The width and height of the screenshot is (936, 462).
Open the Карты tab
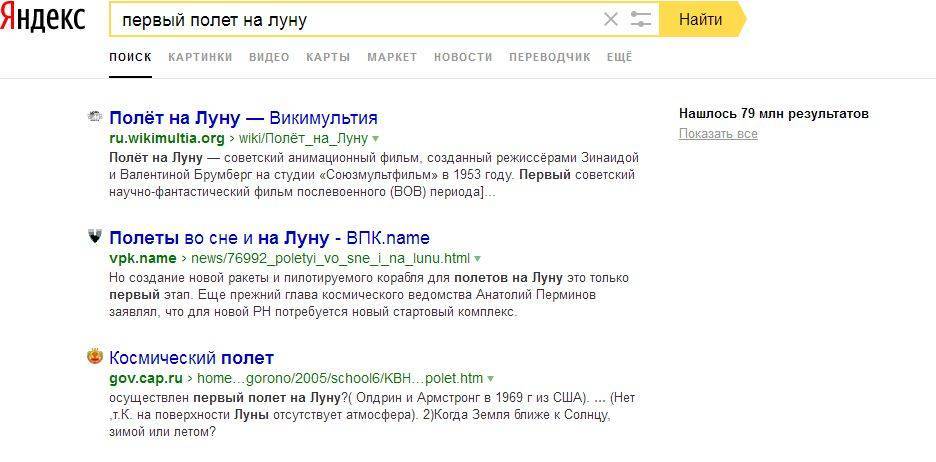click(x=328, y=57)
